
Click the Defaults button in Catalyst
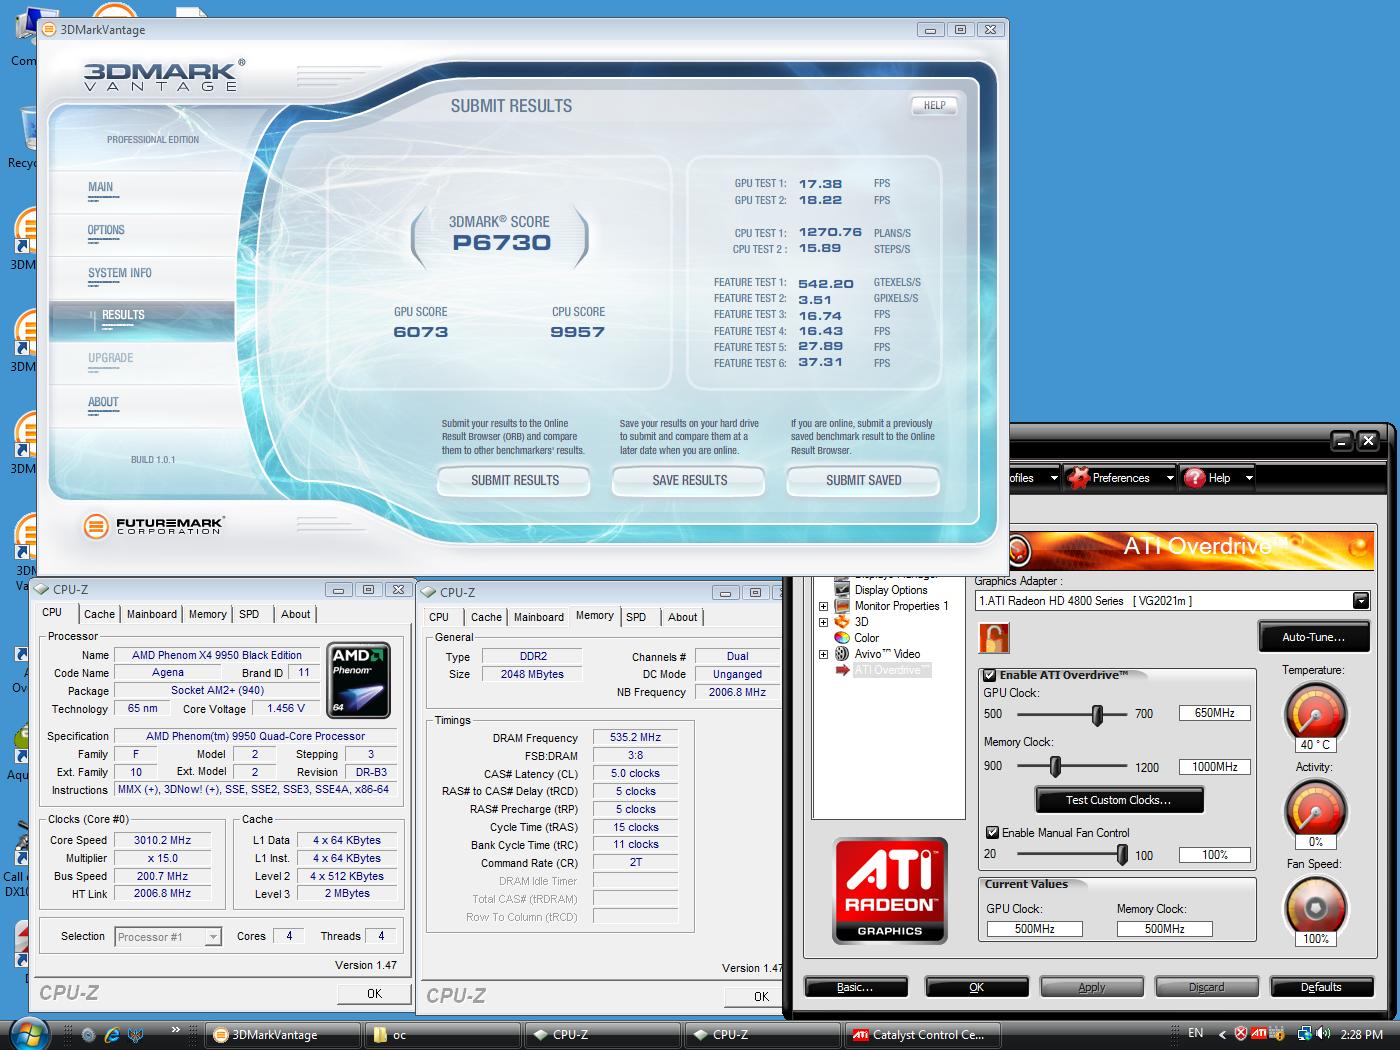(x=1321, y=987)
